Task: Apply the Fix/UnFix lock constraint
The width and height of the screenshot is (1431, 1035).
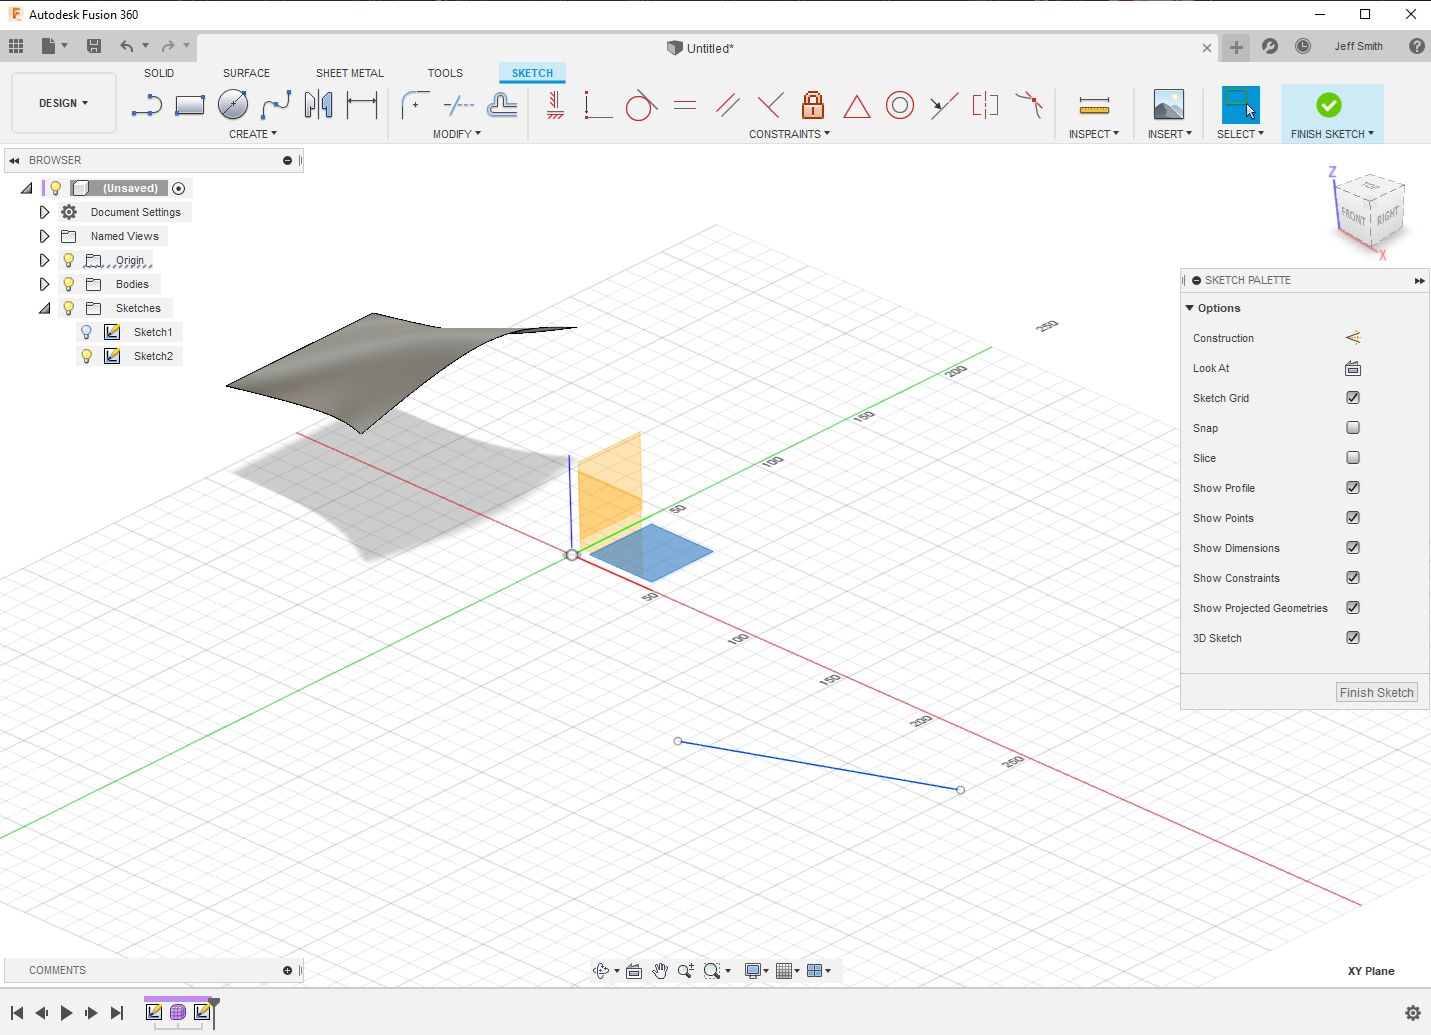Action: click(813, 105)
